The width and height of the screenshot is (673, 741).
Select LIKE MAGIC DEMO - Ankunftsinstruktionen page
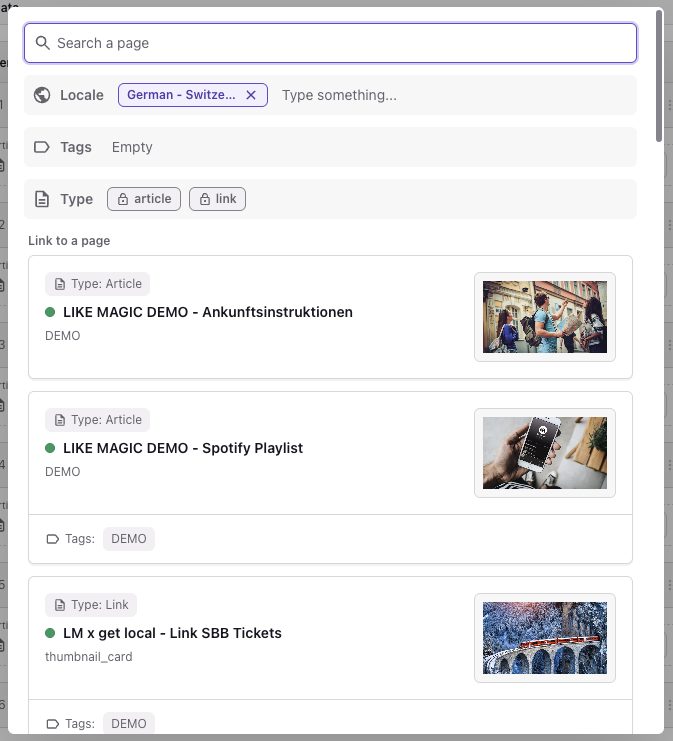[208, 312]
